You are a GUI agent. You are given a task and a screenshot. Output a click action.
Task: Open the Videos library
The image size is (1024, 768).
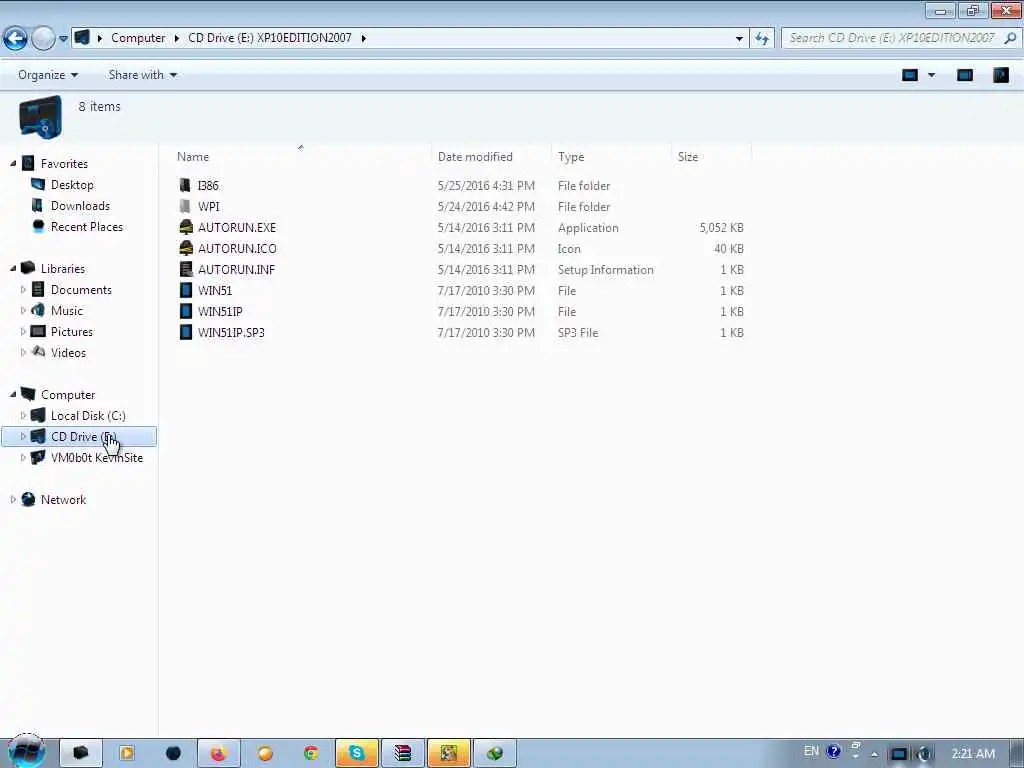pyautogui.click(x=69, y=353)
